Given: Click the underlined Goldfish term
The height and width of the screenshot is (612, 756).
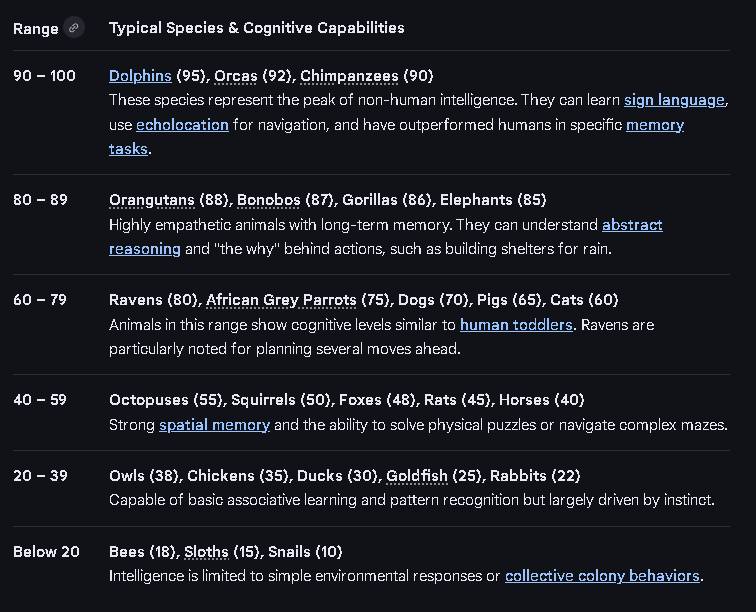Looking at the screenshot, I should (417, 476).
